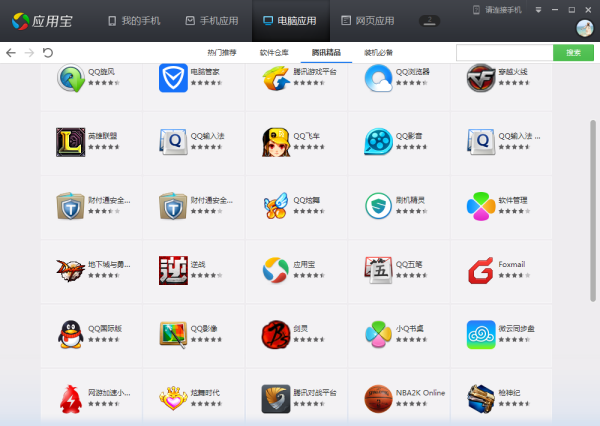The image size is (600, 426).
Task: Switch to the 热门推荐 sub-tab
Action: [222, 52]
